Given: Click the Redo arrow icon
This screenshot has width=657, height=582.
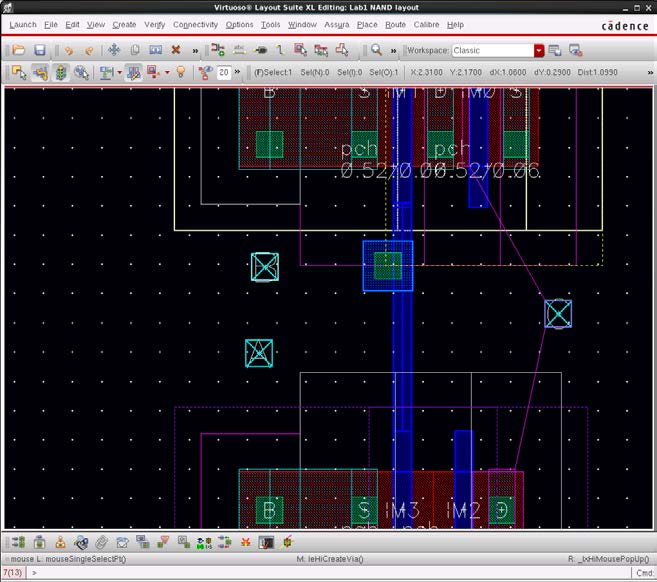Looking at the screenshot, I should (89, 51).
